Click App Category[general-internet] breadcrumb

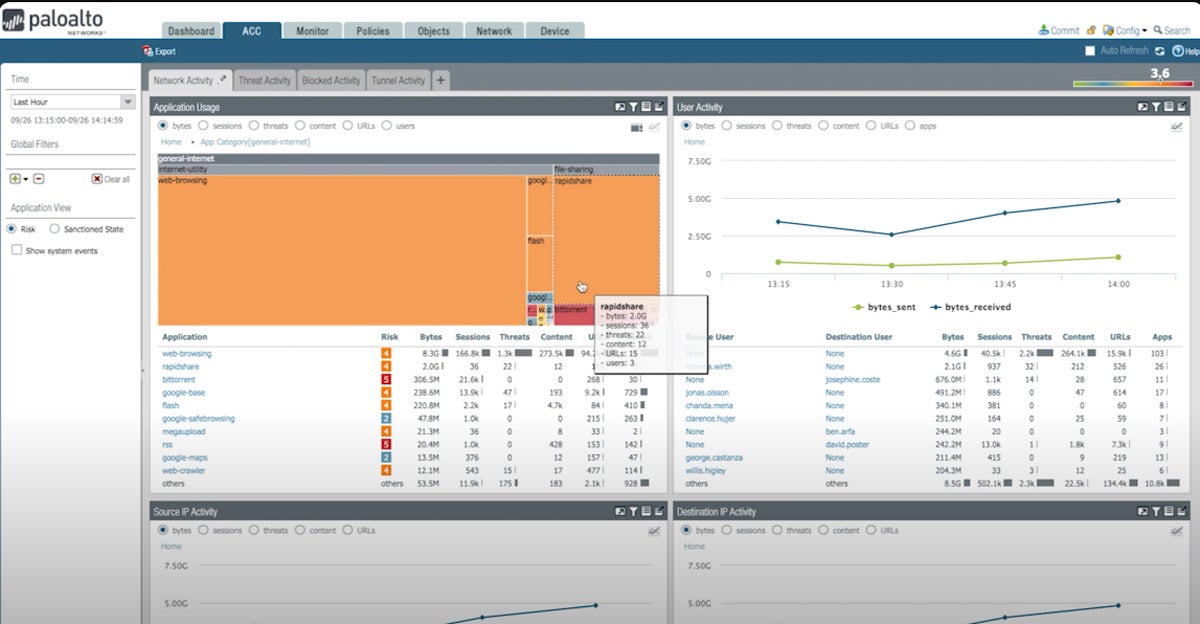tap(255, 142)
